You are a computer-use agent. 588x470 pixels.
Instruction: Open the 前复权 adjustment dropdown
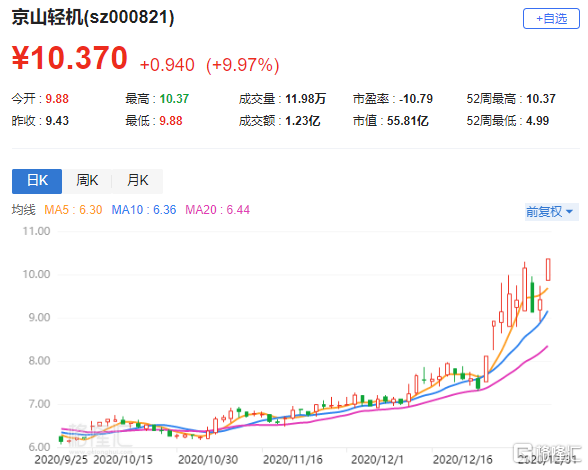tap(551, 212)
